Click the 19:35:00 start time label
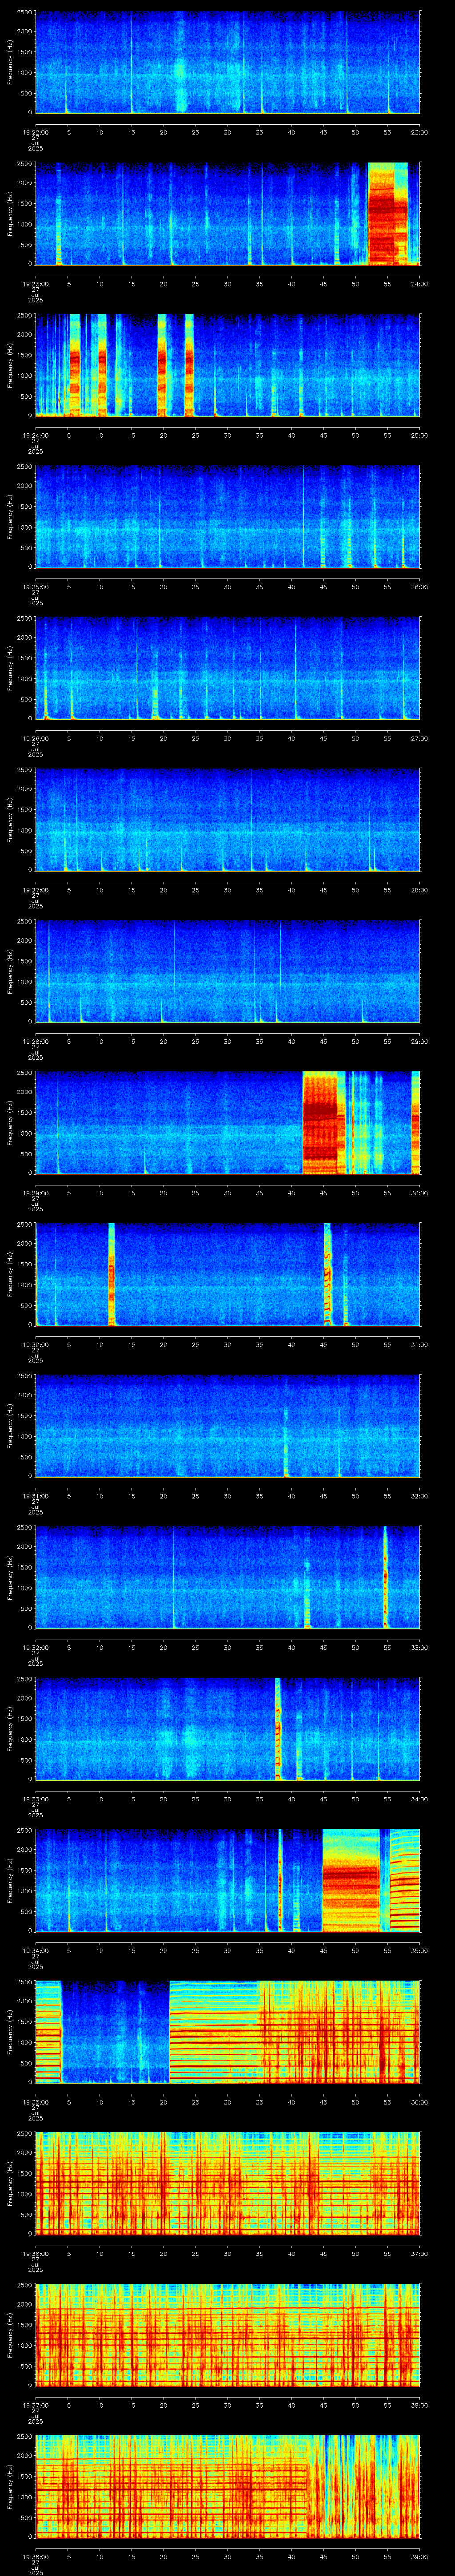The height and width of the screenshot is (2576, 455). (x=35, y=2102)
